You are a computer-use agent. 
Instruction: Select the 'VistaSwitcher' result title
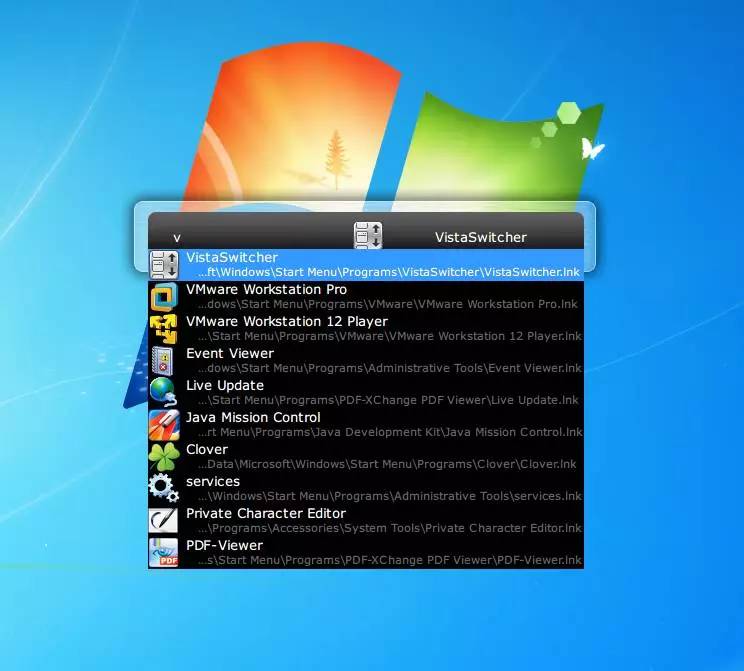(232, 257)
